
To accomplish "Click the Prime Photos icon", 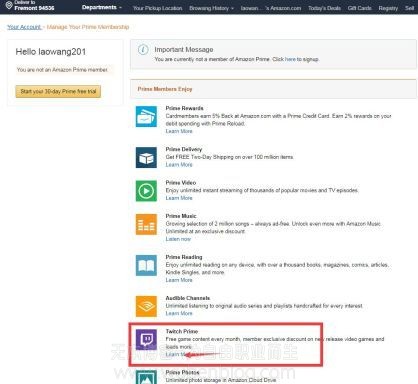I will tap(146, 377).
